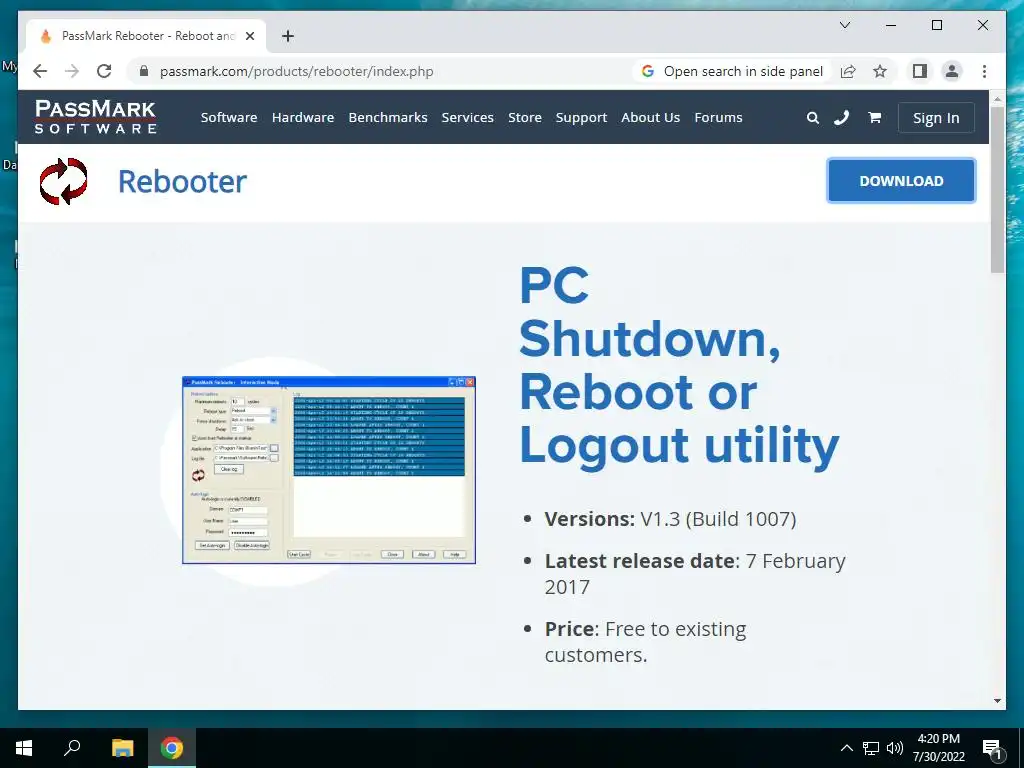Viewport: 1024px width, 768px height.
Task: Open the Store menu
Action: coord(525,118)
